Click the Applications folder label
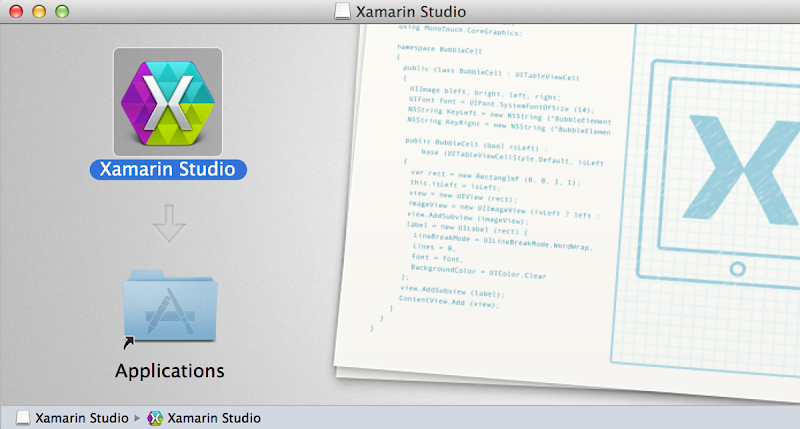 [169, 371]
